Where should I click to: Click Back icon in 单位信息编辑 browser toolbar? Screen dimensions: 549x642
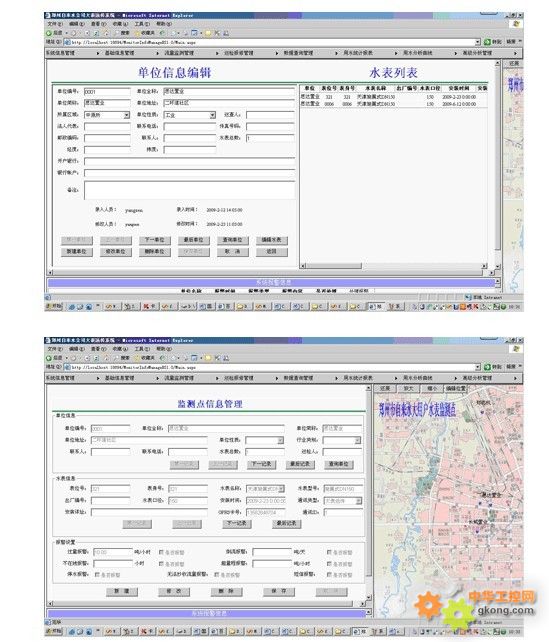(49, 33)
